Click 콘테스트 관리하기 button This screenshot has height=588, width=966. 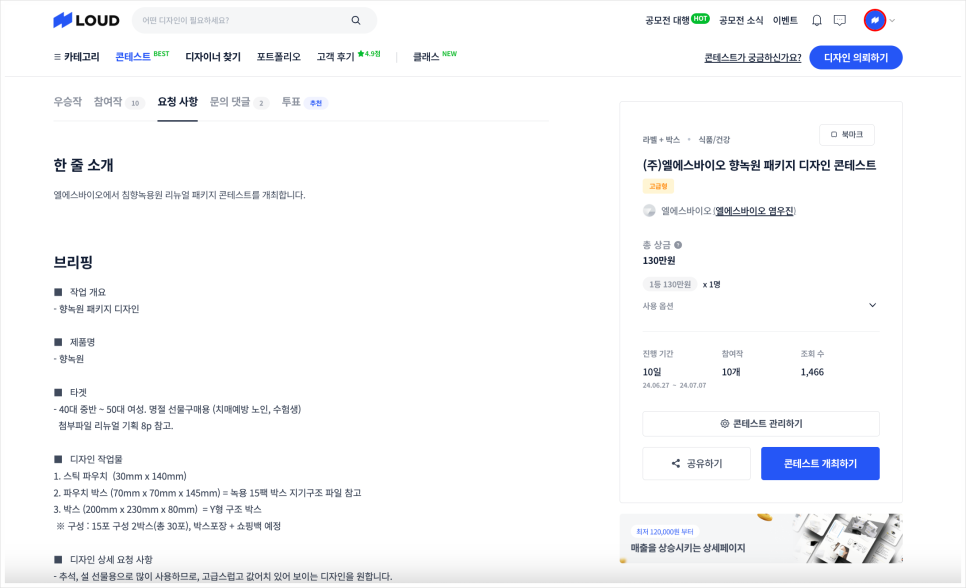pos(761,423)
